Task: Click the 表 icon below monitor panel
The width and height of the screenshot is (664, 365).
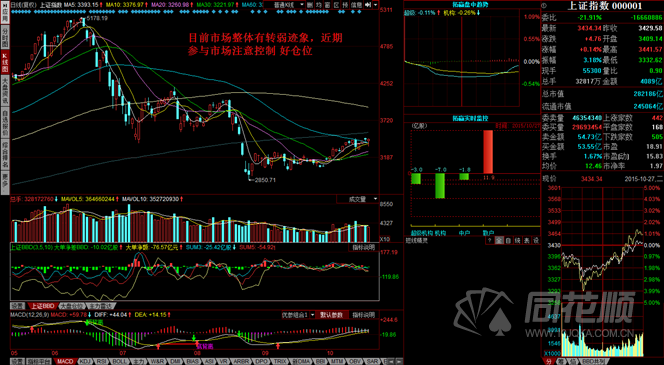Action: click(527, 240)
